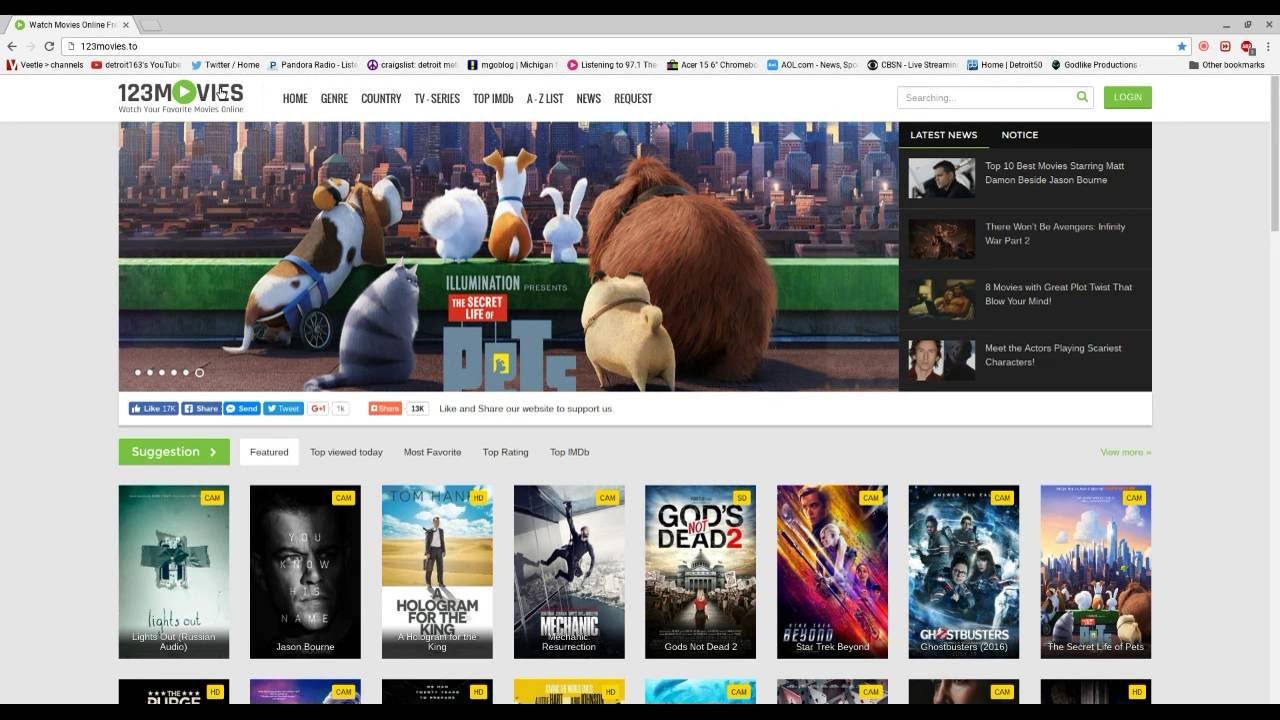Click the address bar showing 123movies.to

tap(620, 46)
